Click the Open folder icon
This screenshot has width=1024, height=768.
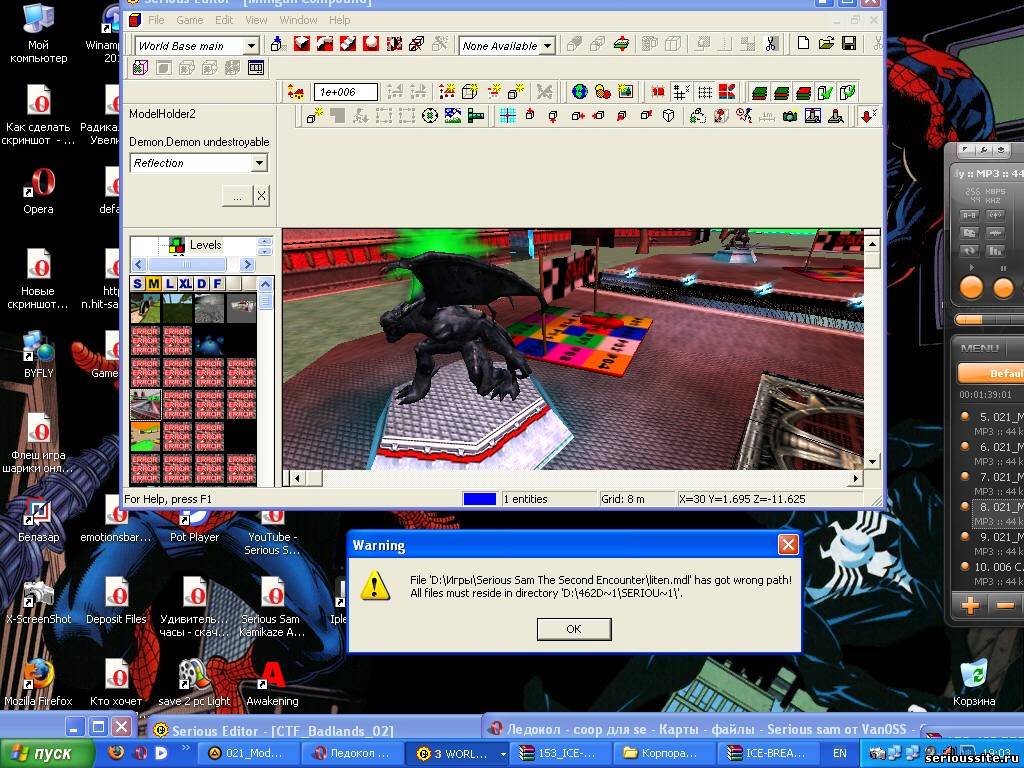827,43
